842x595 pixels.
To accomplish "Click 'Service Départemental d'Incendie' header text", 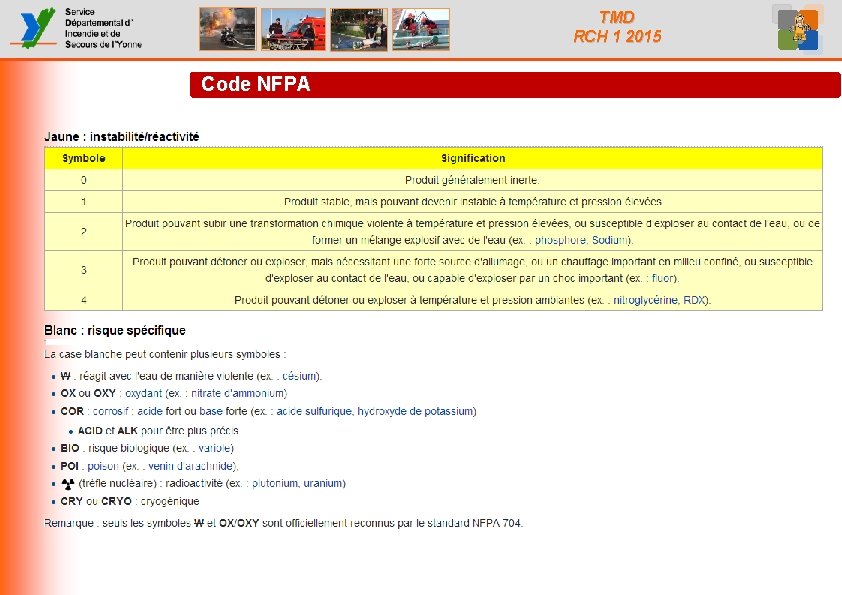I will (103, 28).
